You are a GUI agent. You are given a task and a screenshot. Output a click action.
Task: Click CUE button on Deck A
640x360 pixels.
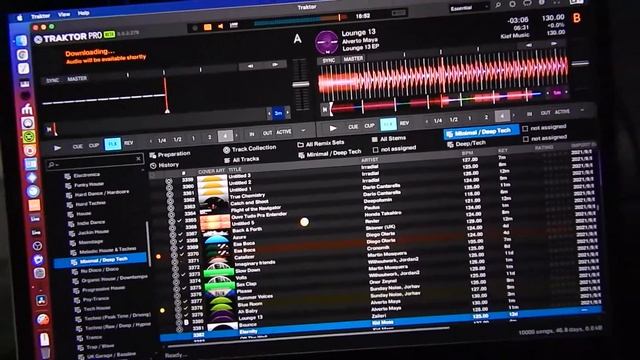pyautogui.click(x=78, y=147)
